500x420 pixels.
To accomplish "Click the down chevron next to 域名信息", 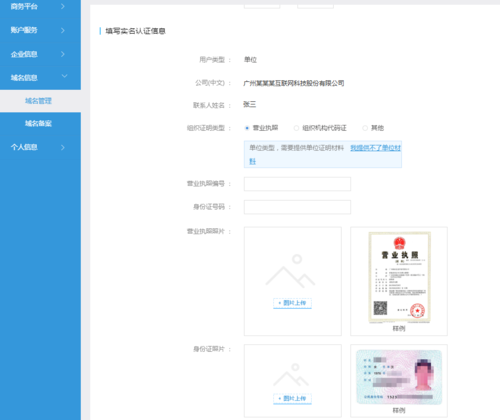I will [x=64, y=76].
